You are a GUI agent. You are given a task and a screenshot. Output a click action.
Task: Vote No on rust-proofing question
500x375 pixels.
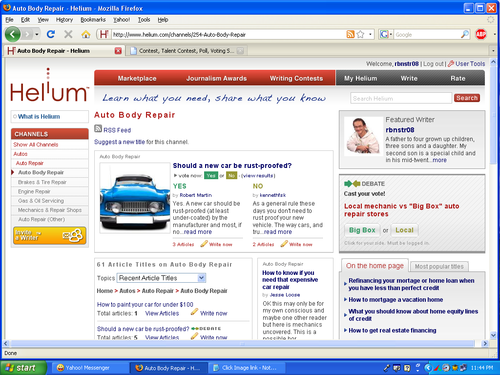[232, 176]
